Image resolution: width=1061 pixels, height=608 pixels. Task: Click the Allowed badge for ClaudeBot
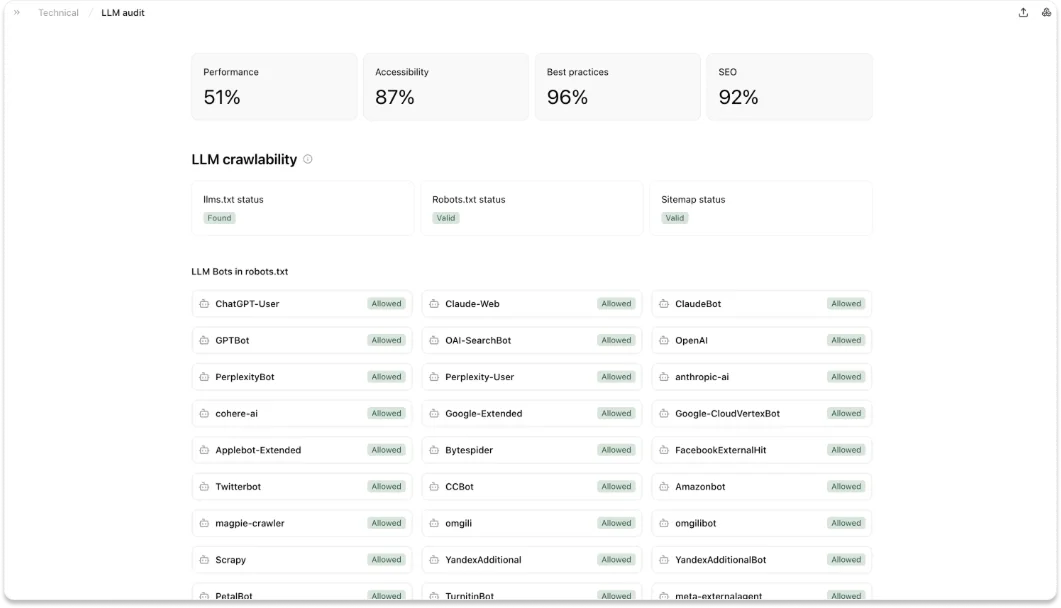coord(846,304)
